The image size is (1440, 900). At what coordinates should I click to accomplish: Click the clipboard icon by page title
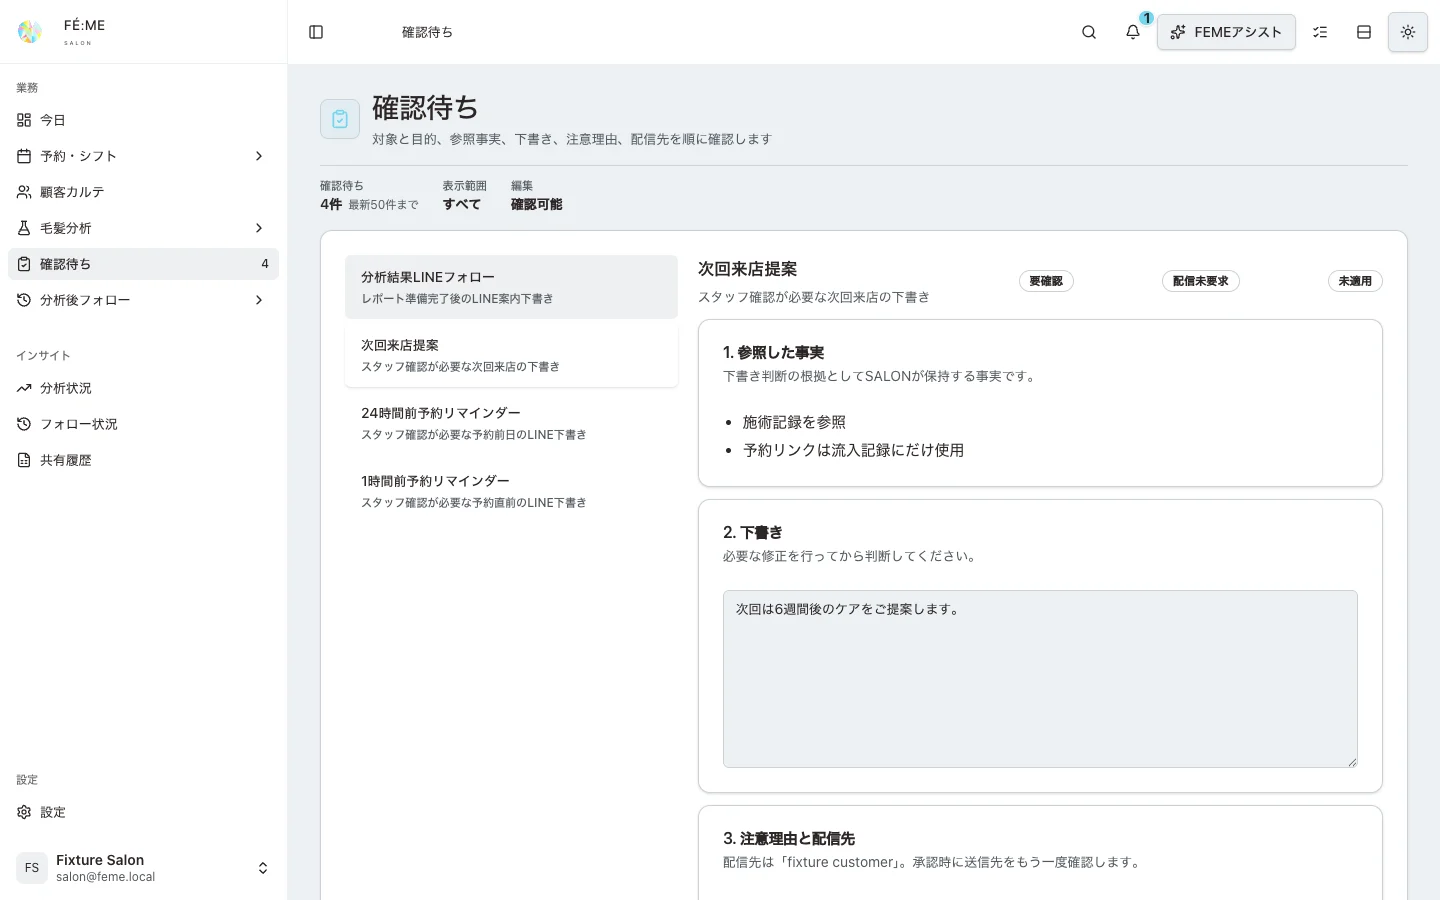[340, 119]
